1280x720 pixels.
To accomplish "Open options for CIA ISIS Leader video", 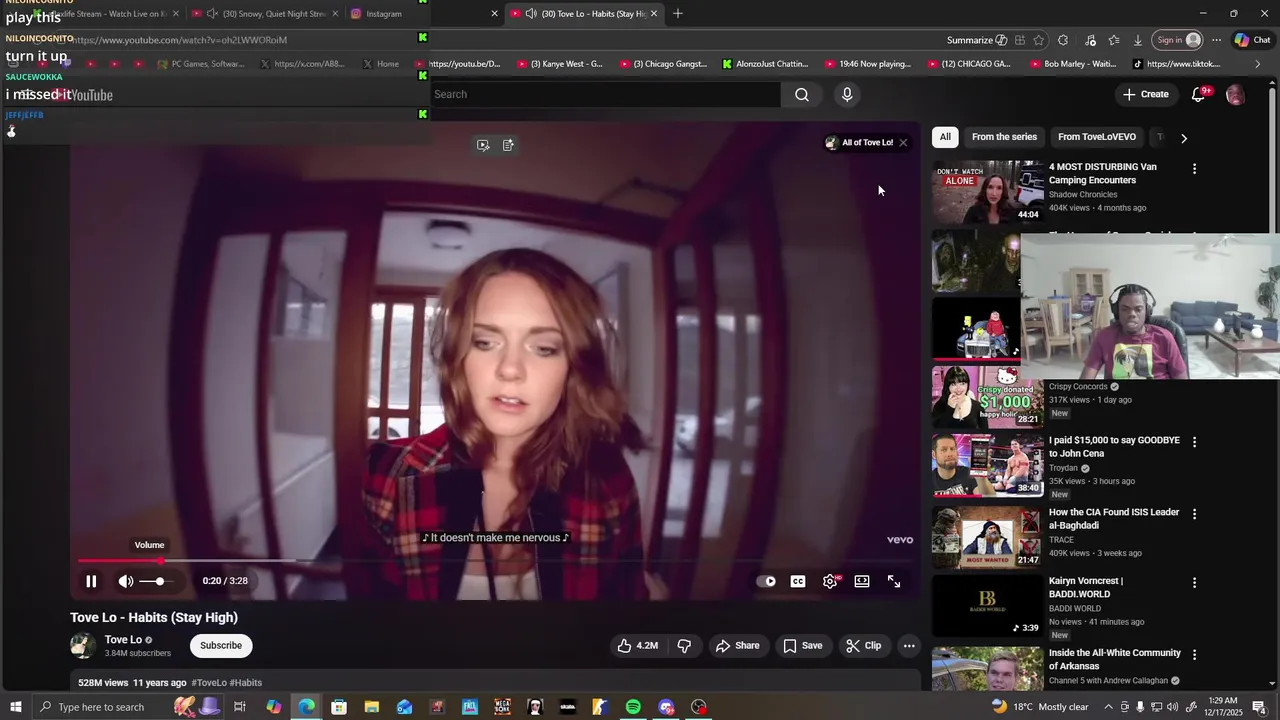I will (1194, 514).
